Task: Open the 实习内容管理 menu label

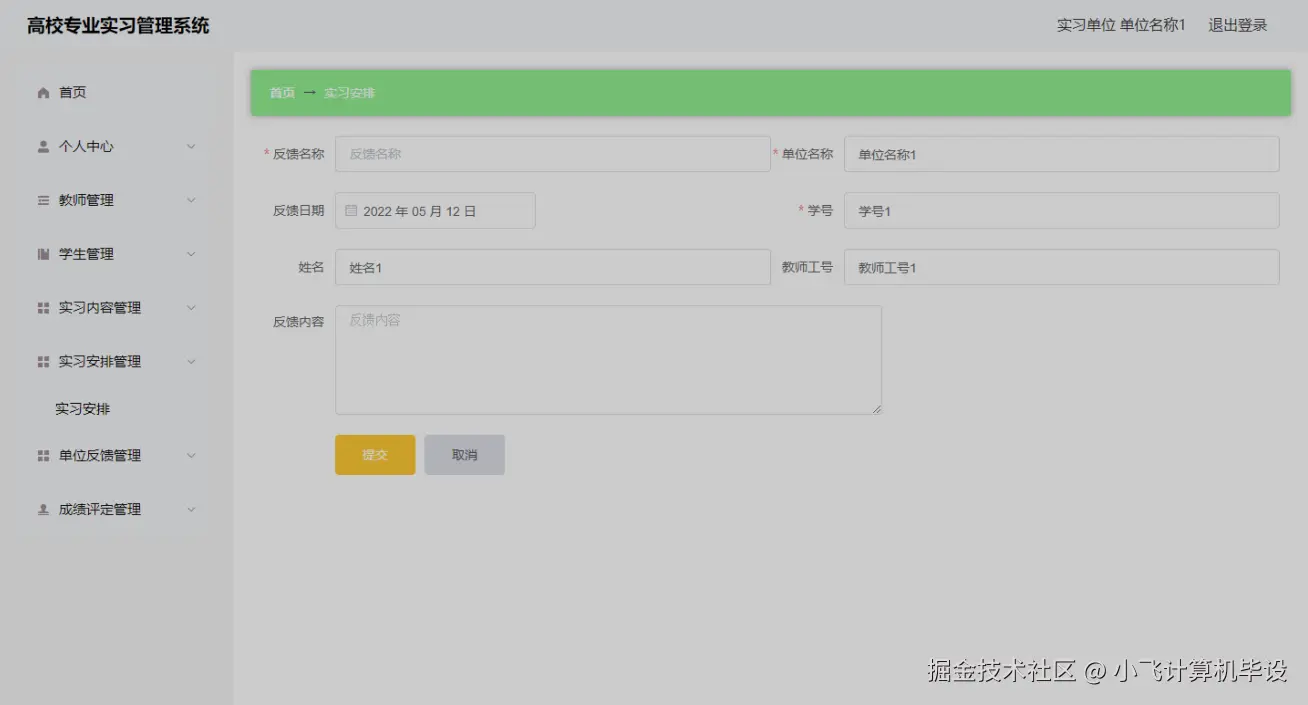Action: (100, 308)
